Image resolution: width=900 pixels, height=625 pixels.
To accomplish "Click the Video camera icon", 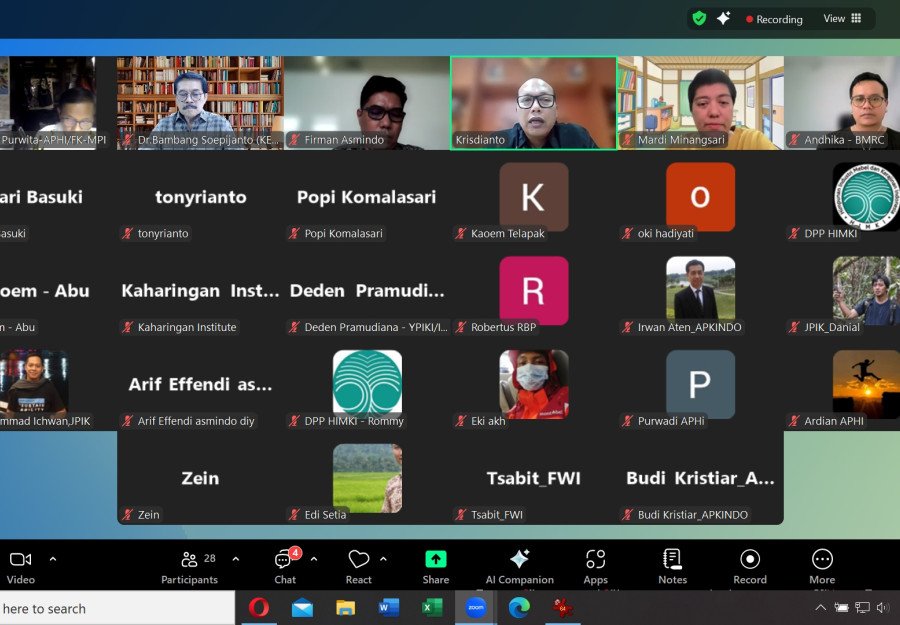I will [x=21, y=559].
